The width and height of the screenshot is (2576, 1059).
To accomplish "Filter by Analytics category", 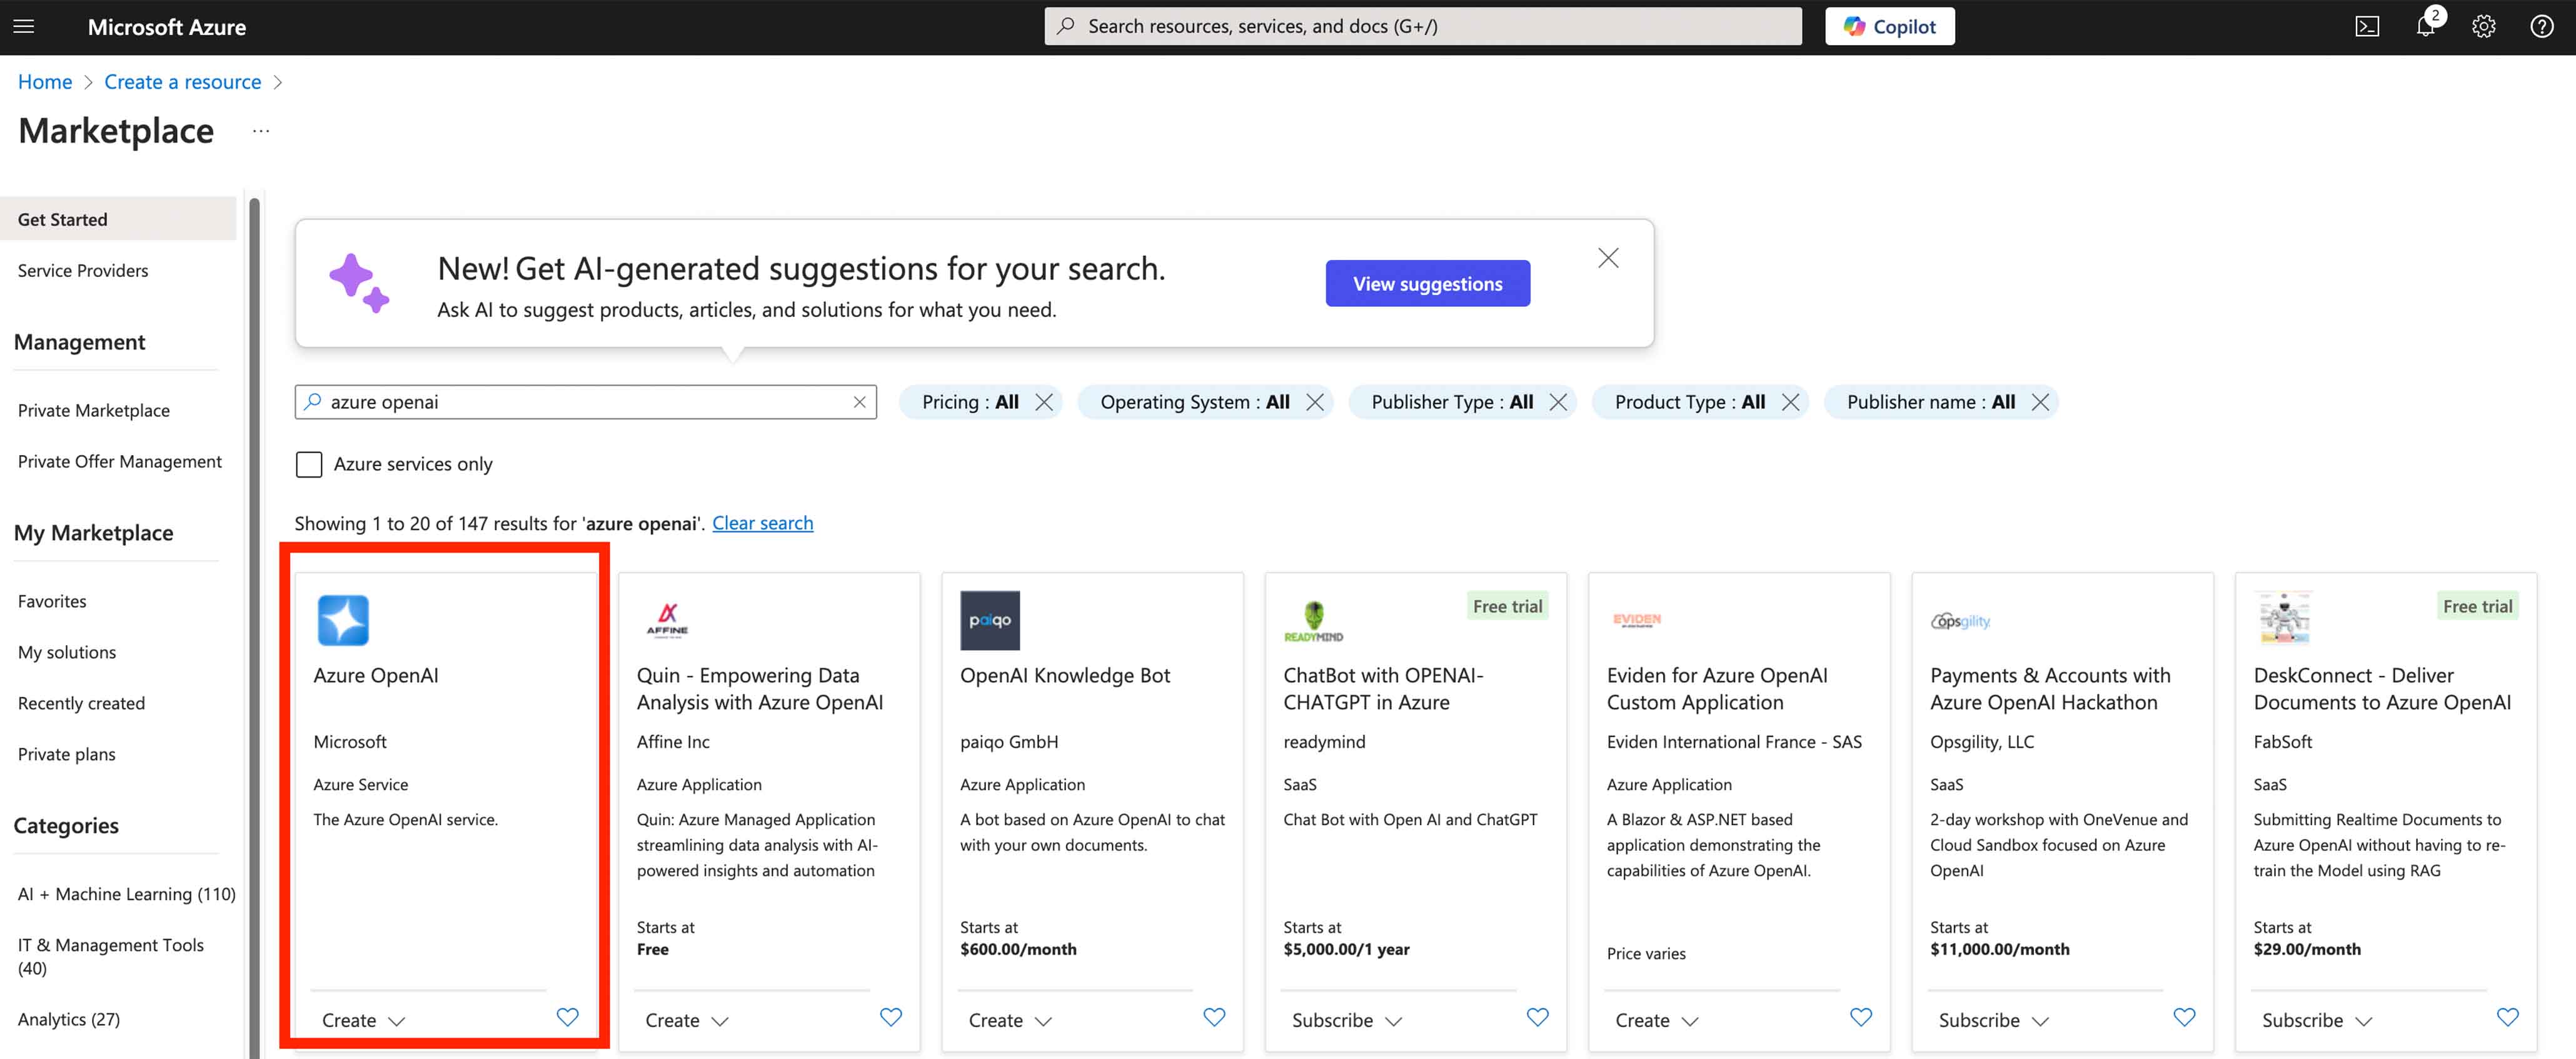I will pos(69,1019).
